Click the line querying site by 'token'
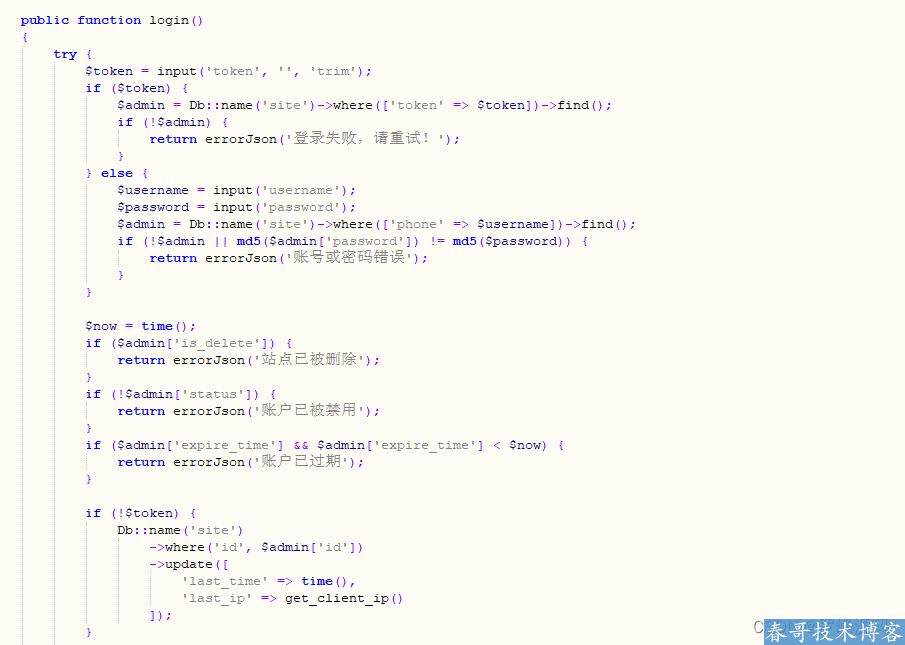This screenshot has height=645, width=905. pyautogui.click(x=364, y=105)
